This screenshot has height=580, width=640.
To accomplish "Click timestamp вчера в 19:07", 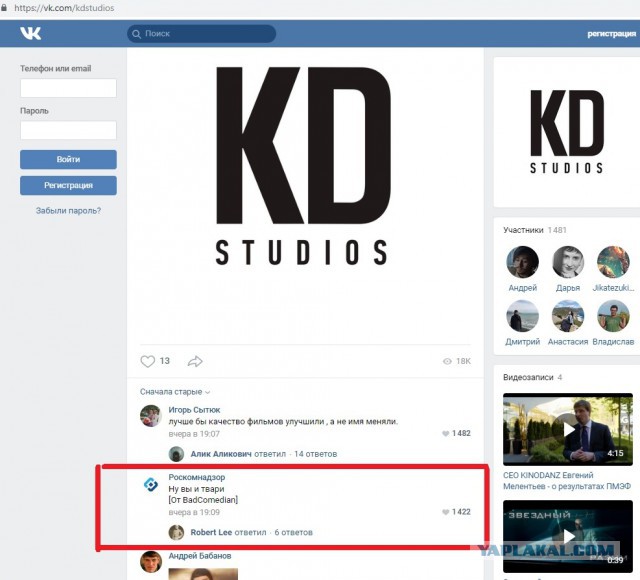I will point(194,433).
